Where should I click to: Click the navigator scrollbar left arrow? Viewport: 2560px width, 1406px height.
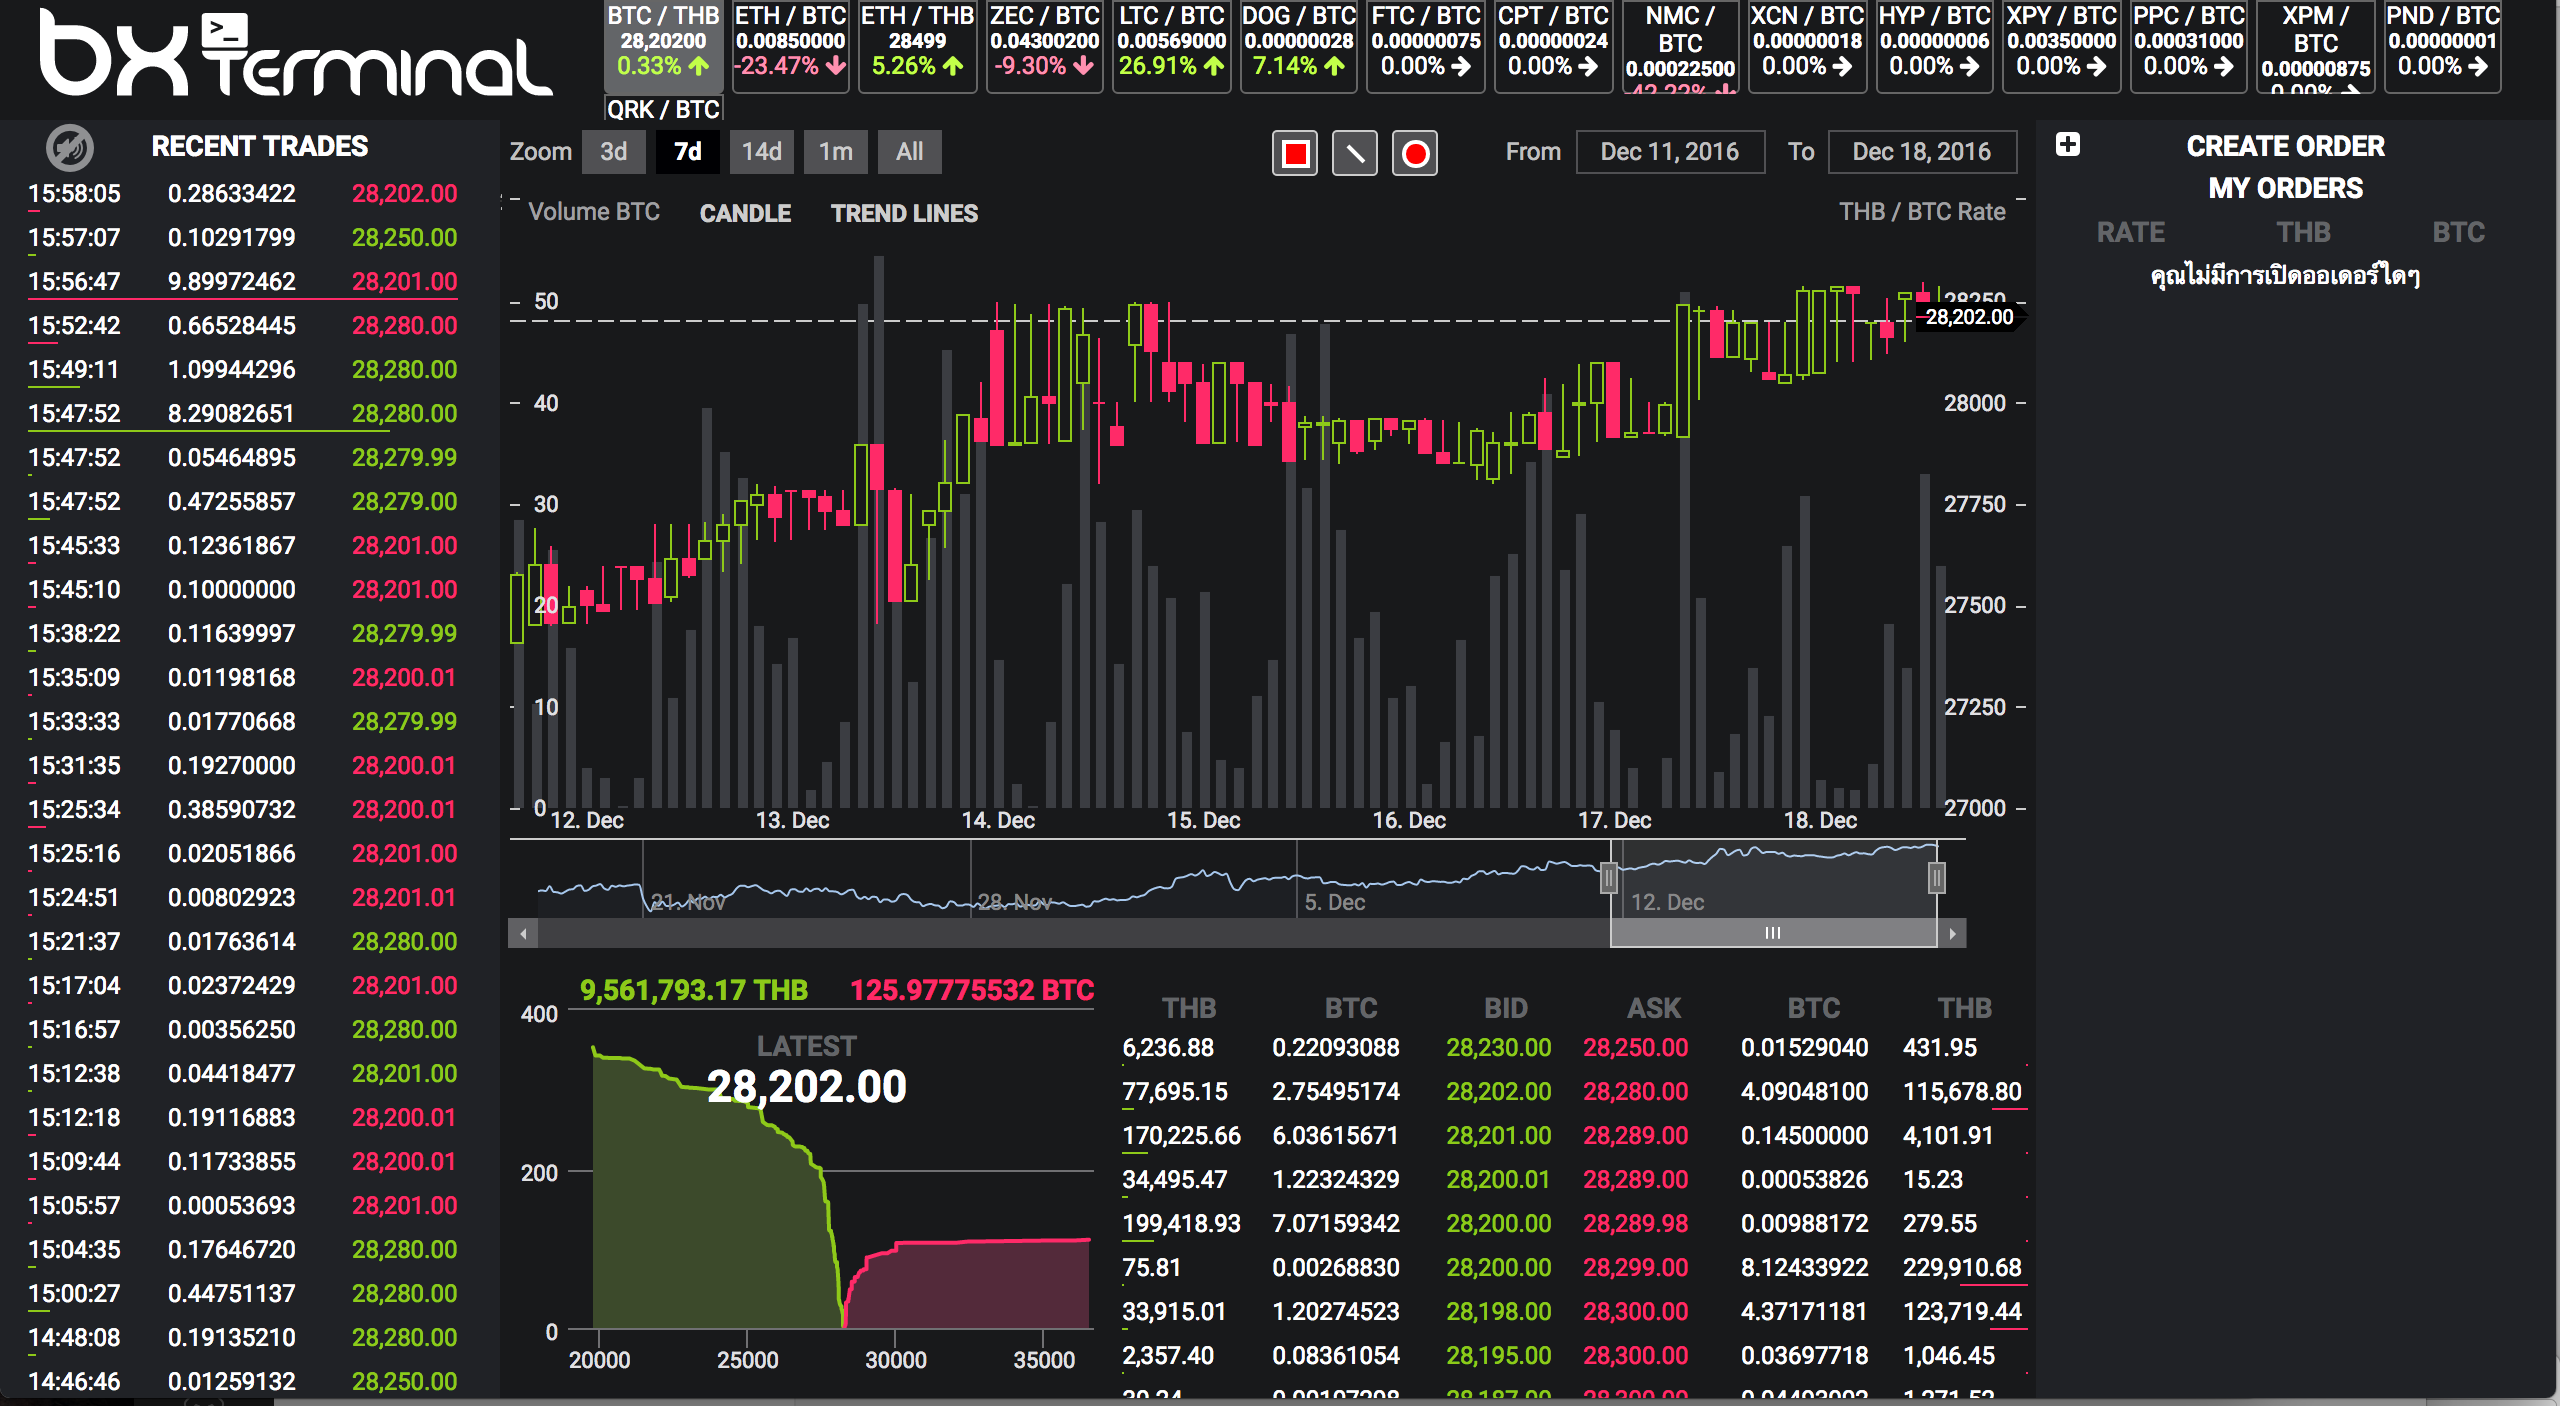[x=523, y=934]
